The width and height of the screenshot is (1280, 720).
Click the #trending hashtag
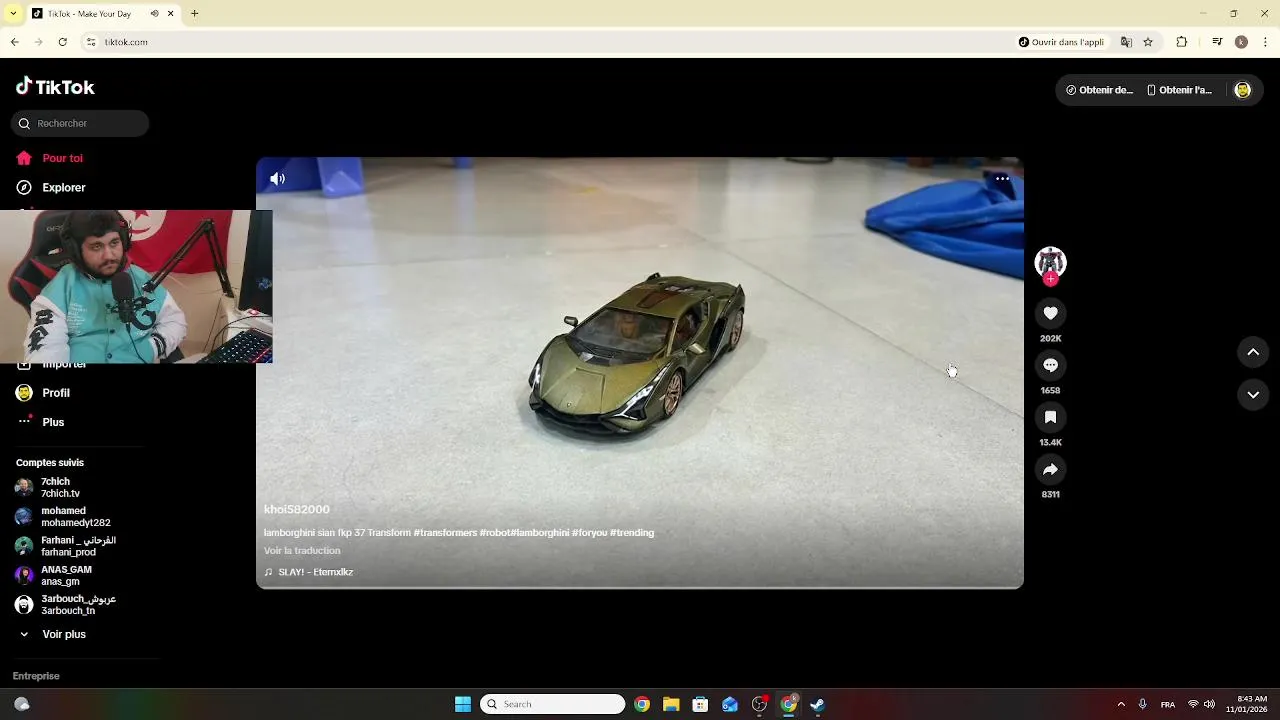click(x=632, y=533)
